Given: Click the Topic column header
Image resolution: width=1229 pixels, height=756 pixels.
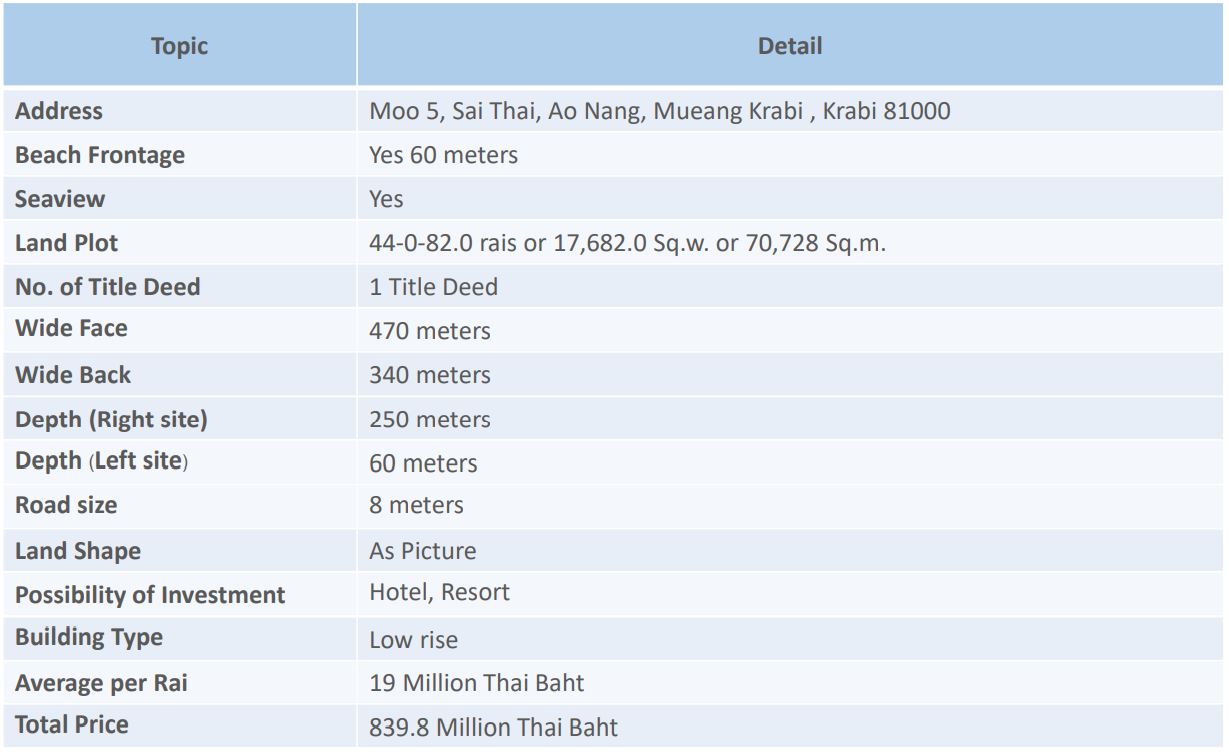Looking at the screenshot, I should [179, 45].
